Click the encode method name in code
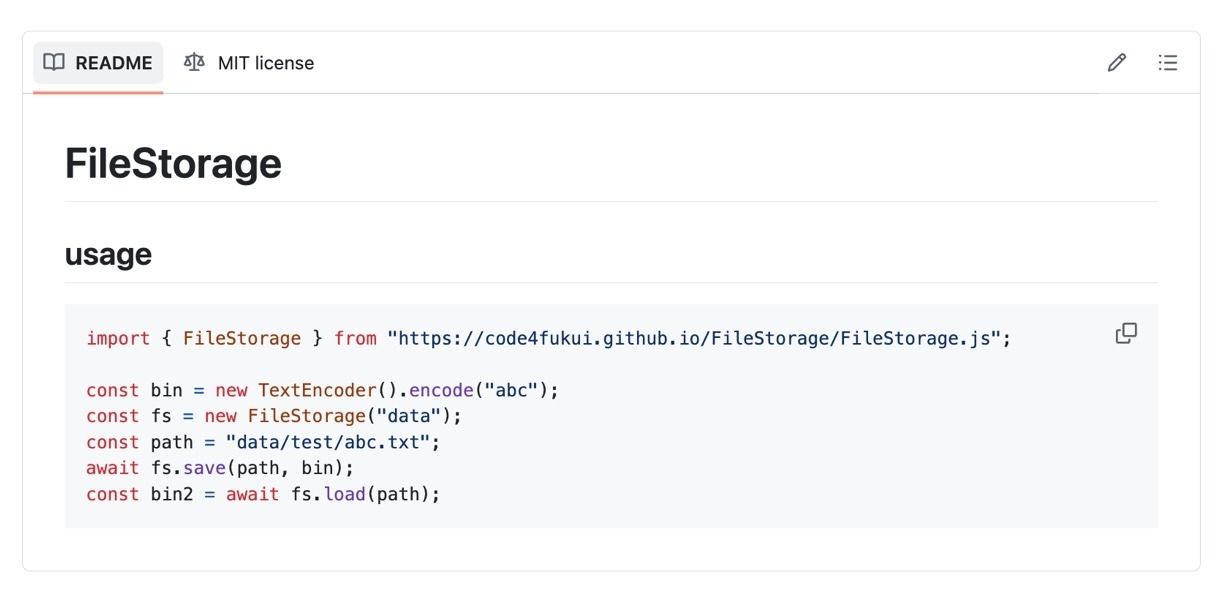 pyautogui.click(x=441, y=390)
